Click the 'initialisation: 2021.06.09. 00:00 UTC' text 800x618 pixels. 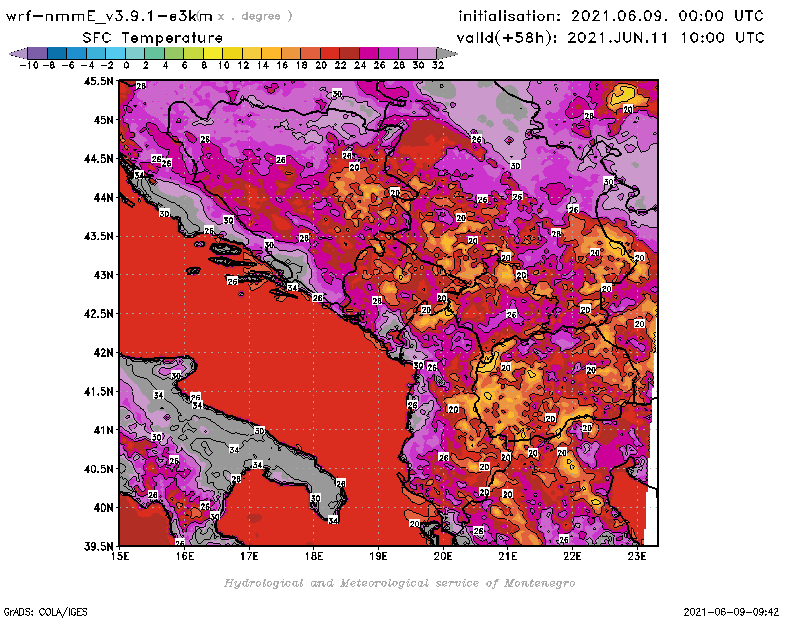611,16
